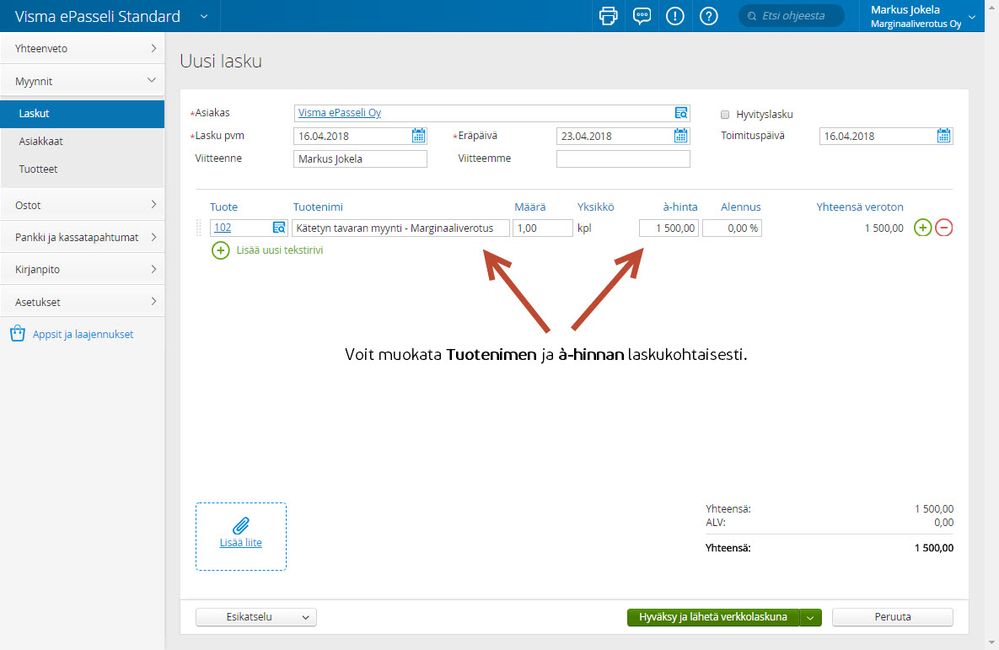Click shopping bag icon for Appsit ja laajennukset

18,333
